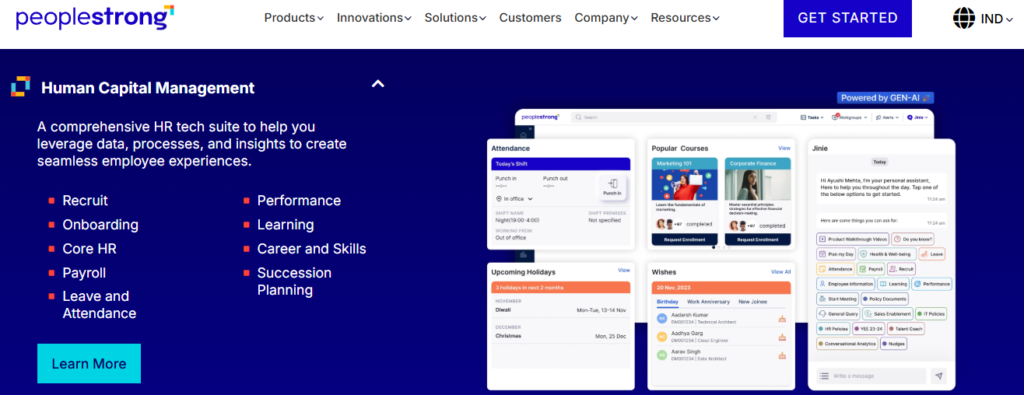Open the Resources dropdown menu
The image size is (1024, 395).
(685, 18)
